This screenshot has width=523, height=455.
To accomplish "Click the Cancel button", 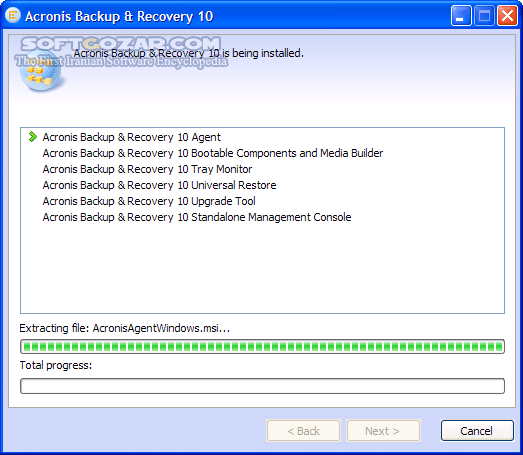I will click(x=477, y=431).
